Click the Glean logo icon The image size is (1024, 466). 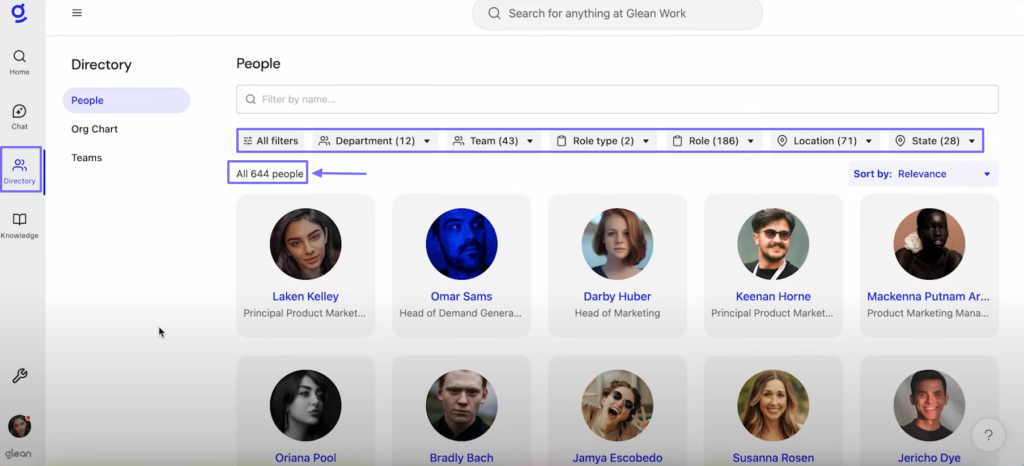pyautogui.click(x=19, y=12)
